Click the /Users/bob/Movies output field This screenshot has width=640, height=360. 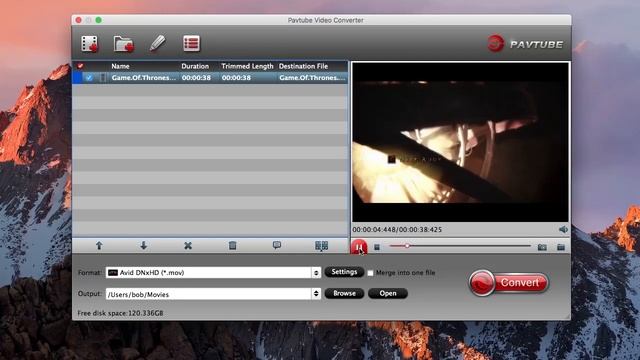point(209,294)
